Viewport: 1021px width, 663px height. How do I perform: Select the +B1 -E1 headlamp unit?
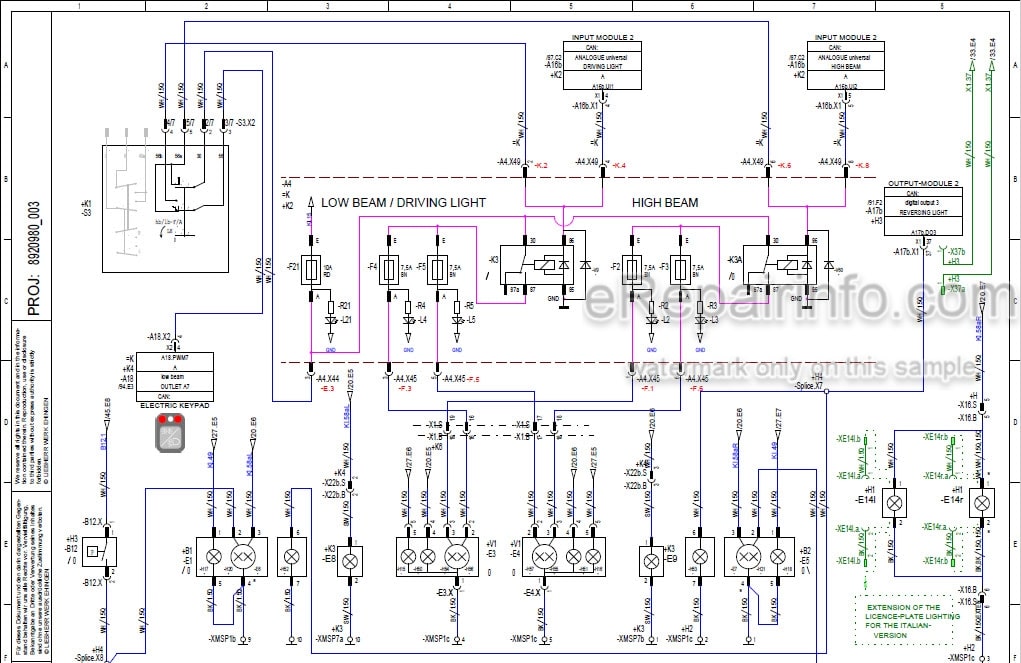[x=232, y=557]
